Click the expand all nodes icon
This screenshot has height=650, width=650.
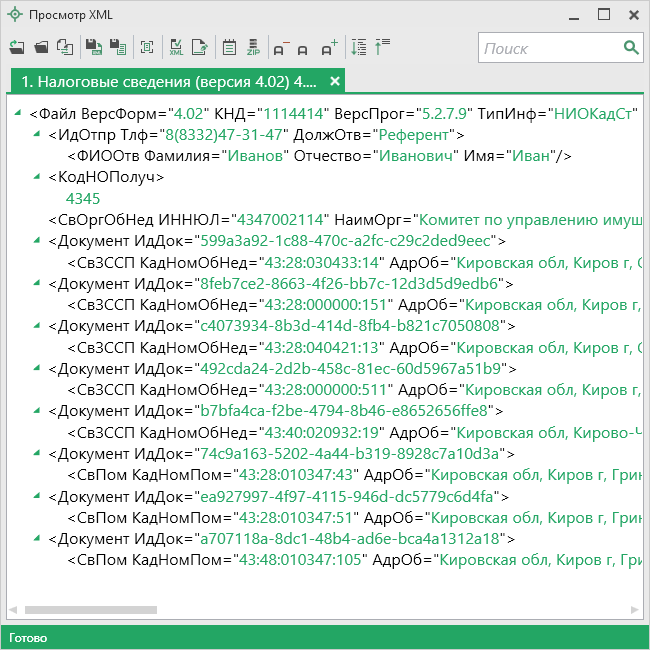pos(359,47)
